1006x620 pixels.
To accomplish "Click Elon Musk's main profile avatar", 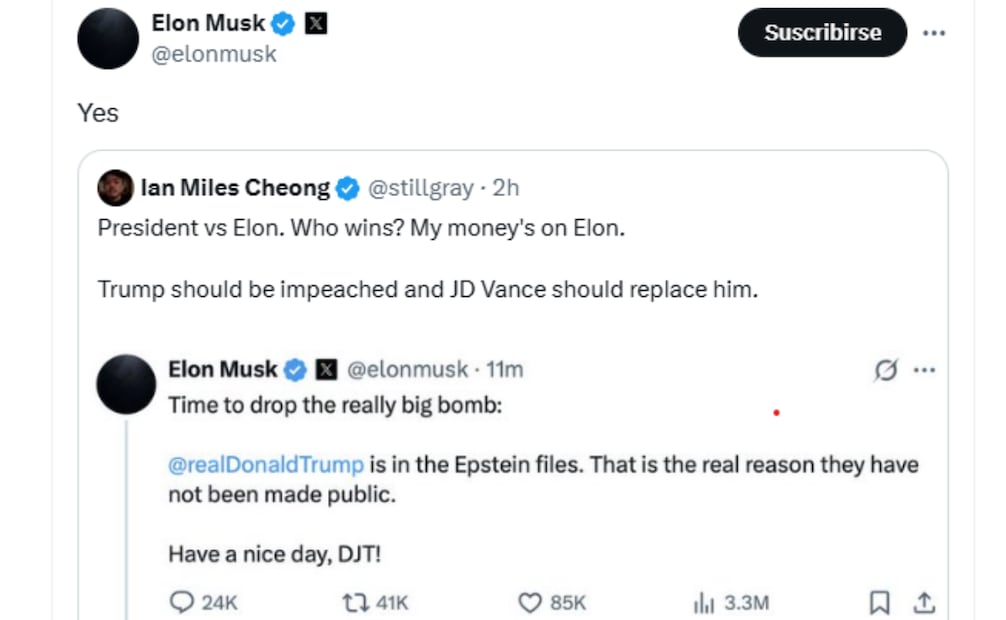I will [x=108, y=39].
